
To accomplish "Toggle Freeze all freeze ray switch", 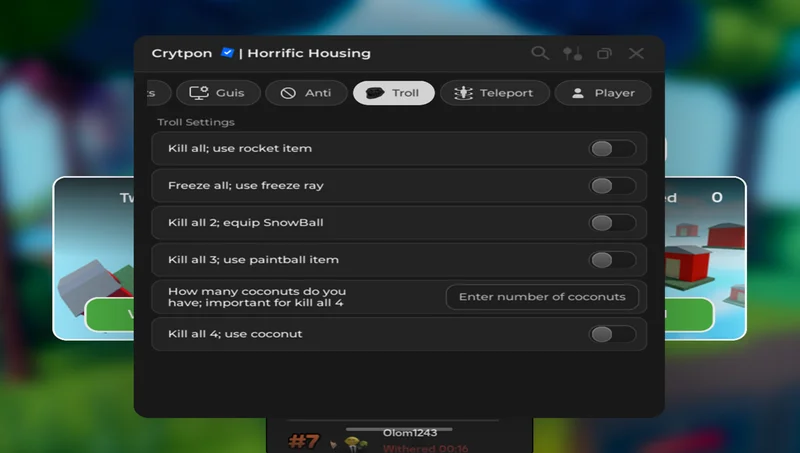I will click(x=612, y=186).
